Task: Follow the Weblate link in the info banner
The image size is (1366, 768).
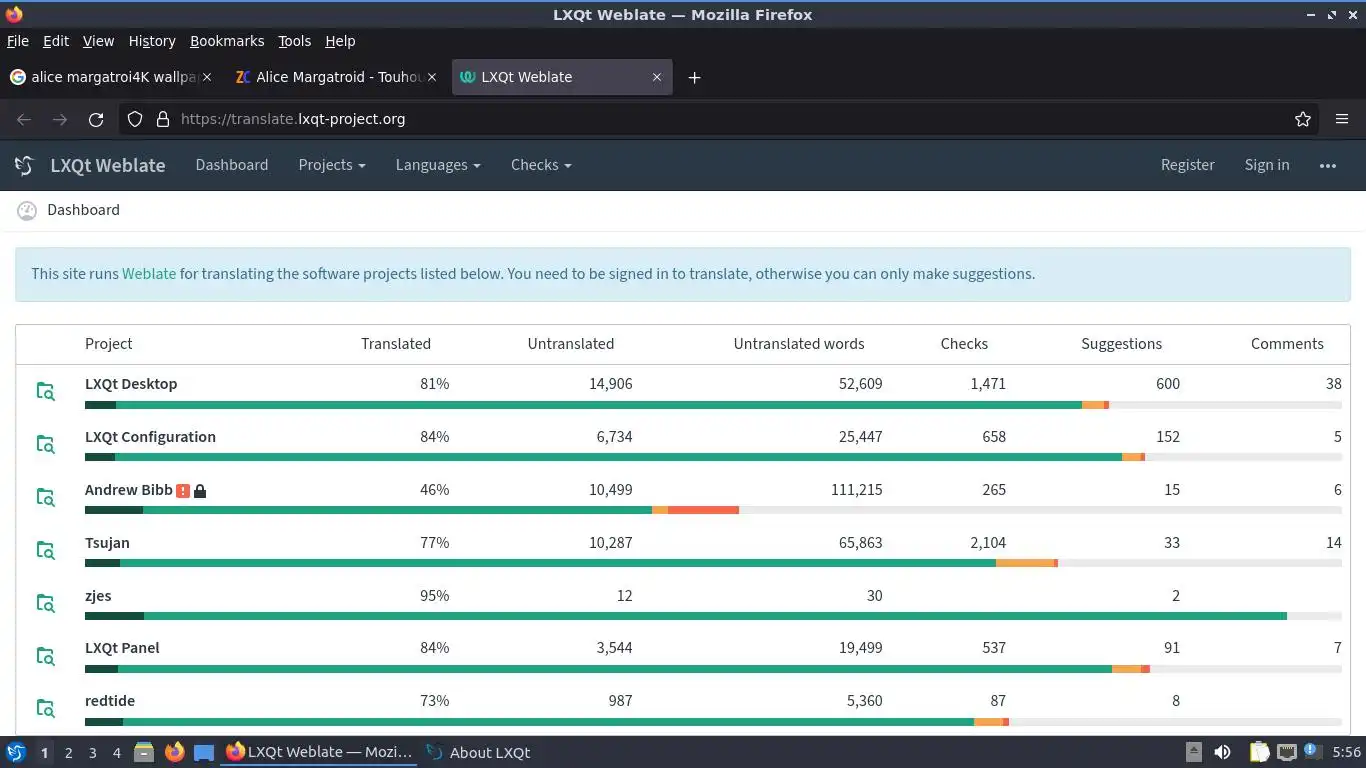Action: pyautogui.click(x=149, y=274)
